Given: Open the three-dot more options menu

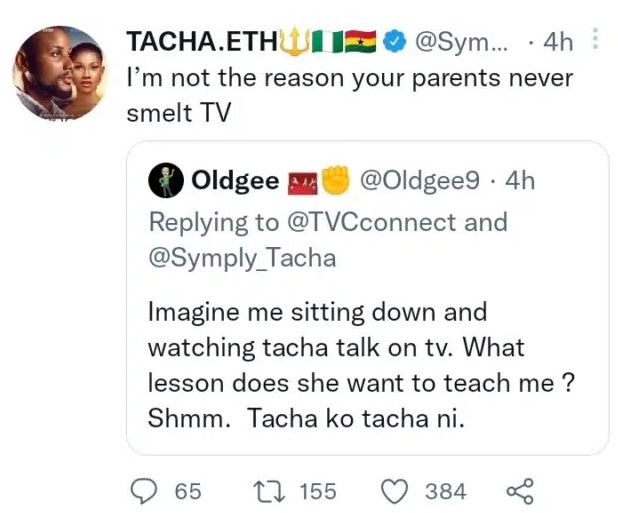Looking at the screenshot, I should [x=596, y=40].
